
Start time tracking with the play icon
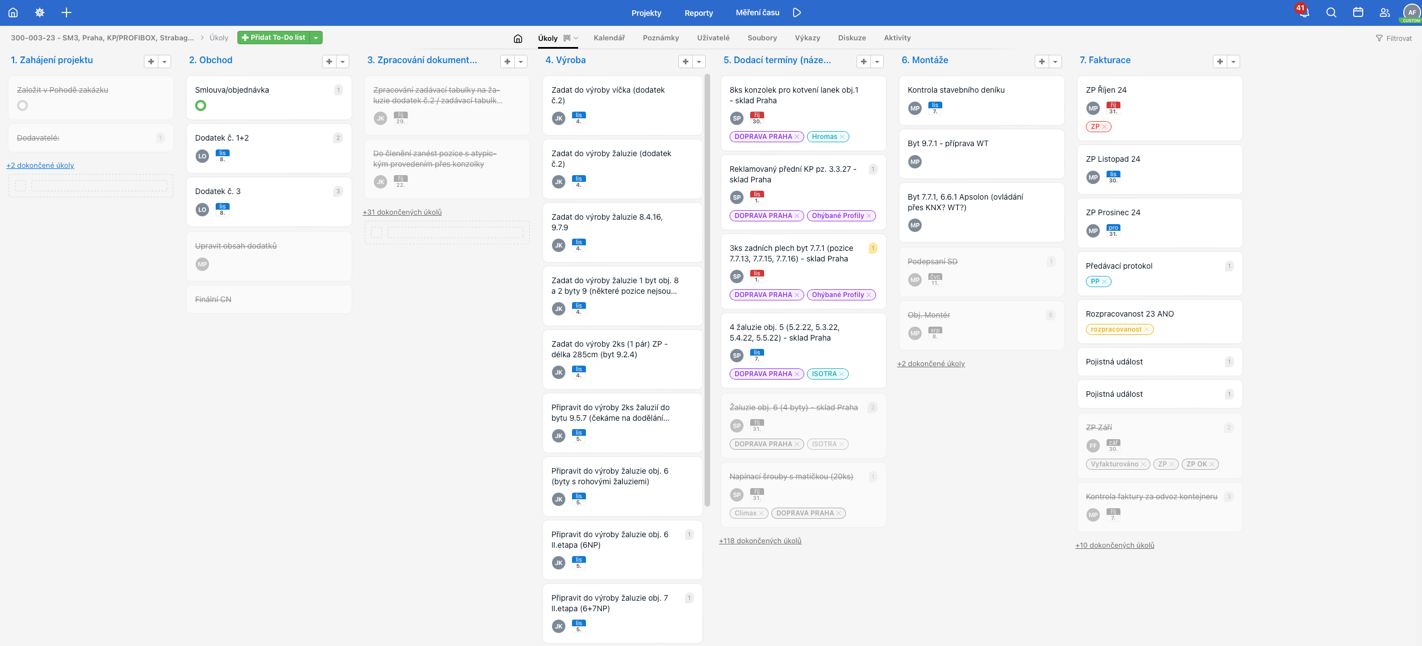click(x=797, y=13)
